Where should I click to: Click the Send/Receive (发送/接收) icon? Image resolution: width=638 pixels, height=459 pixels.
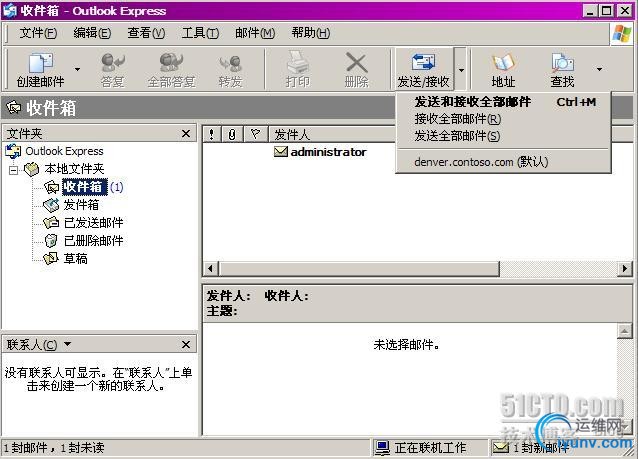click(424, 70)
